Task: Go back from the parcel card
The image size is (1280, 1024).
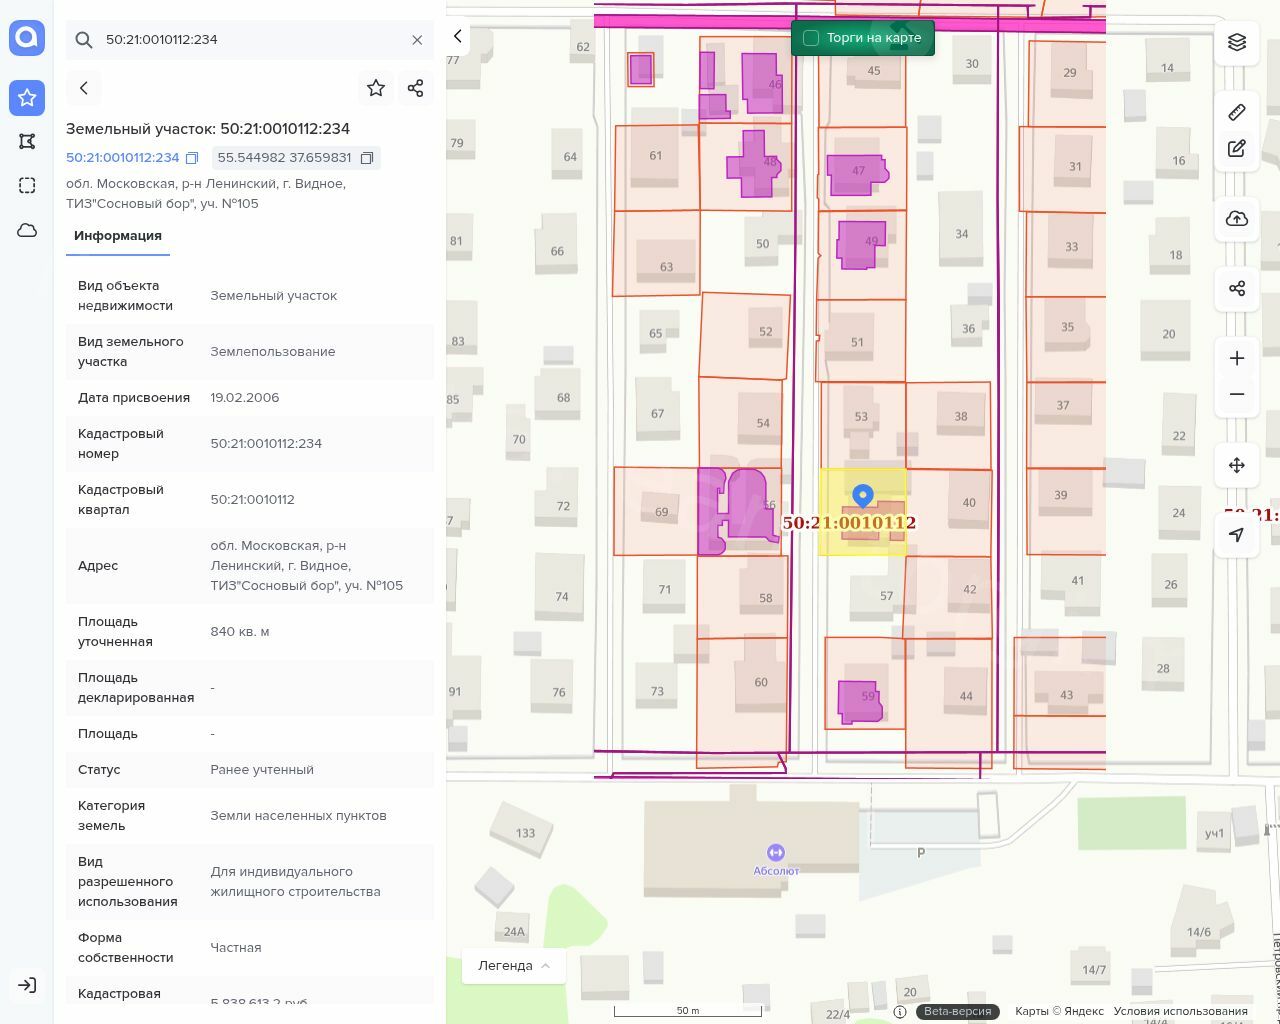Action: pos(84,88)
